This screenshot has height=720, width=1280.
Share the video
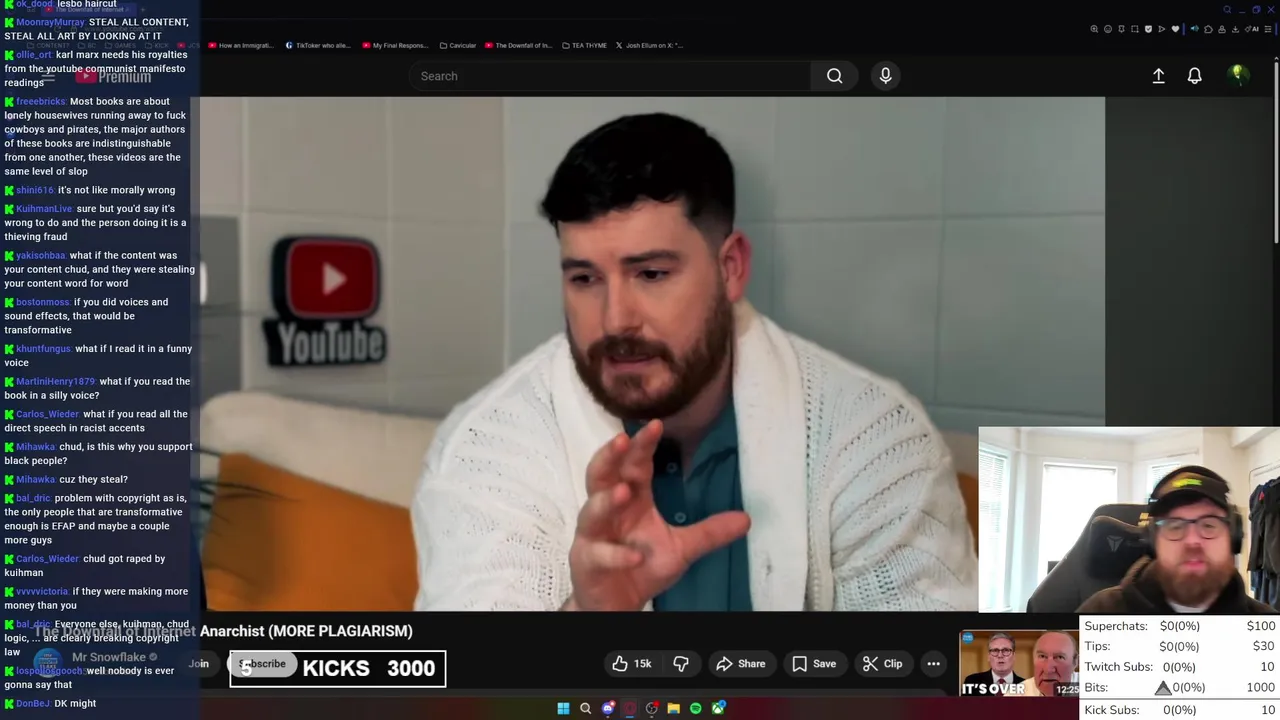click(x=741, y=664)
